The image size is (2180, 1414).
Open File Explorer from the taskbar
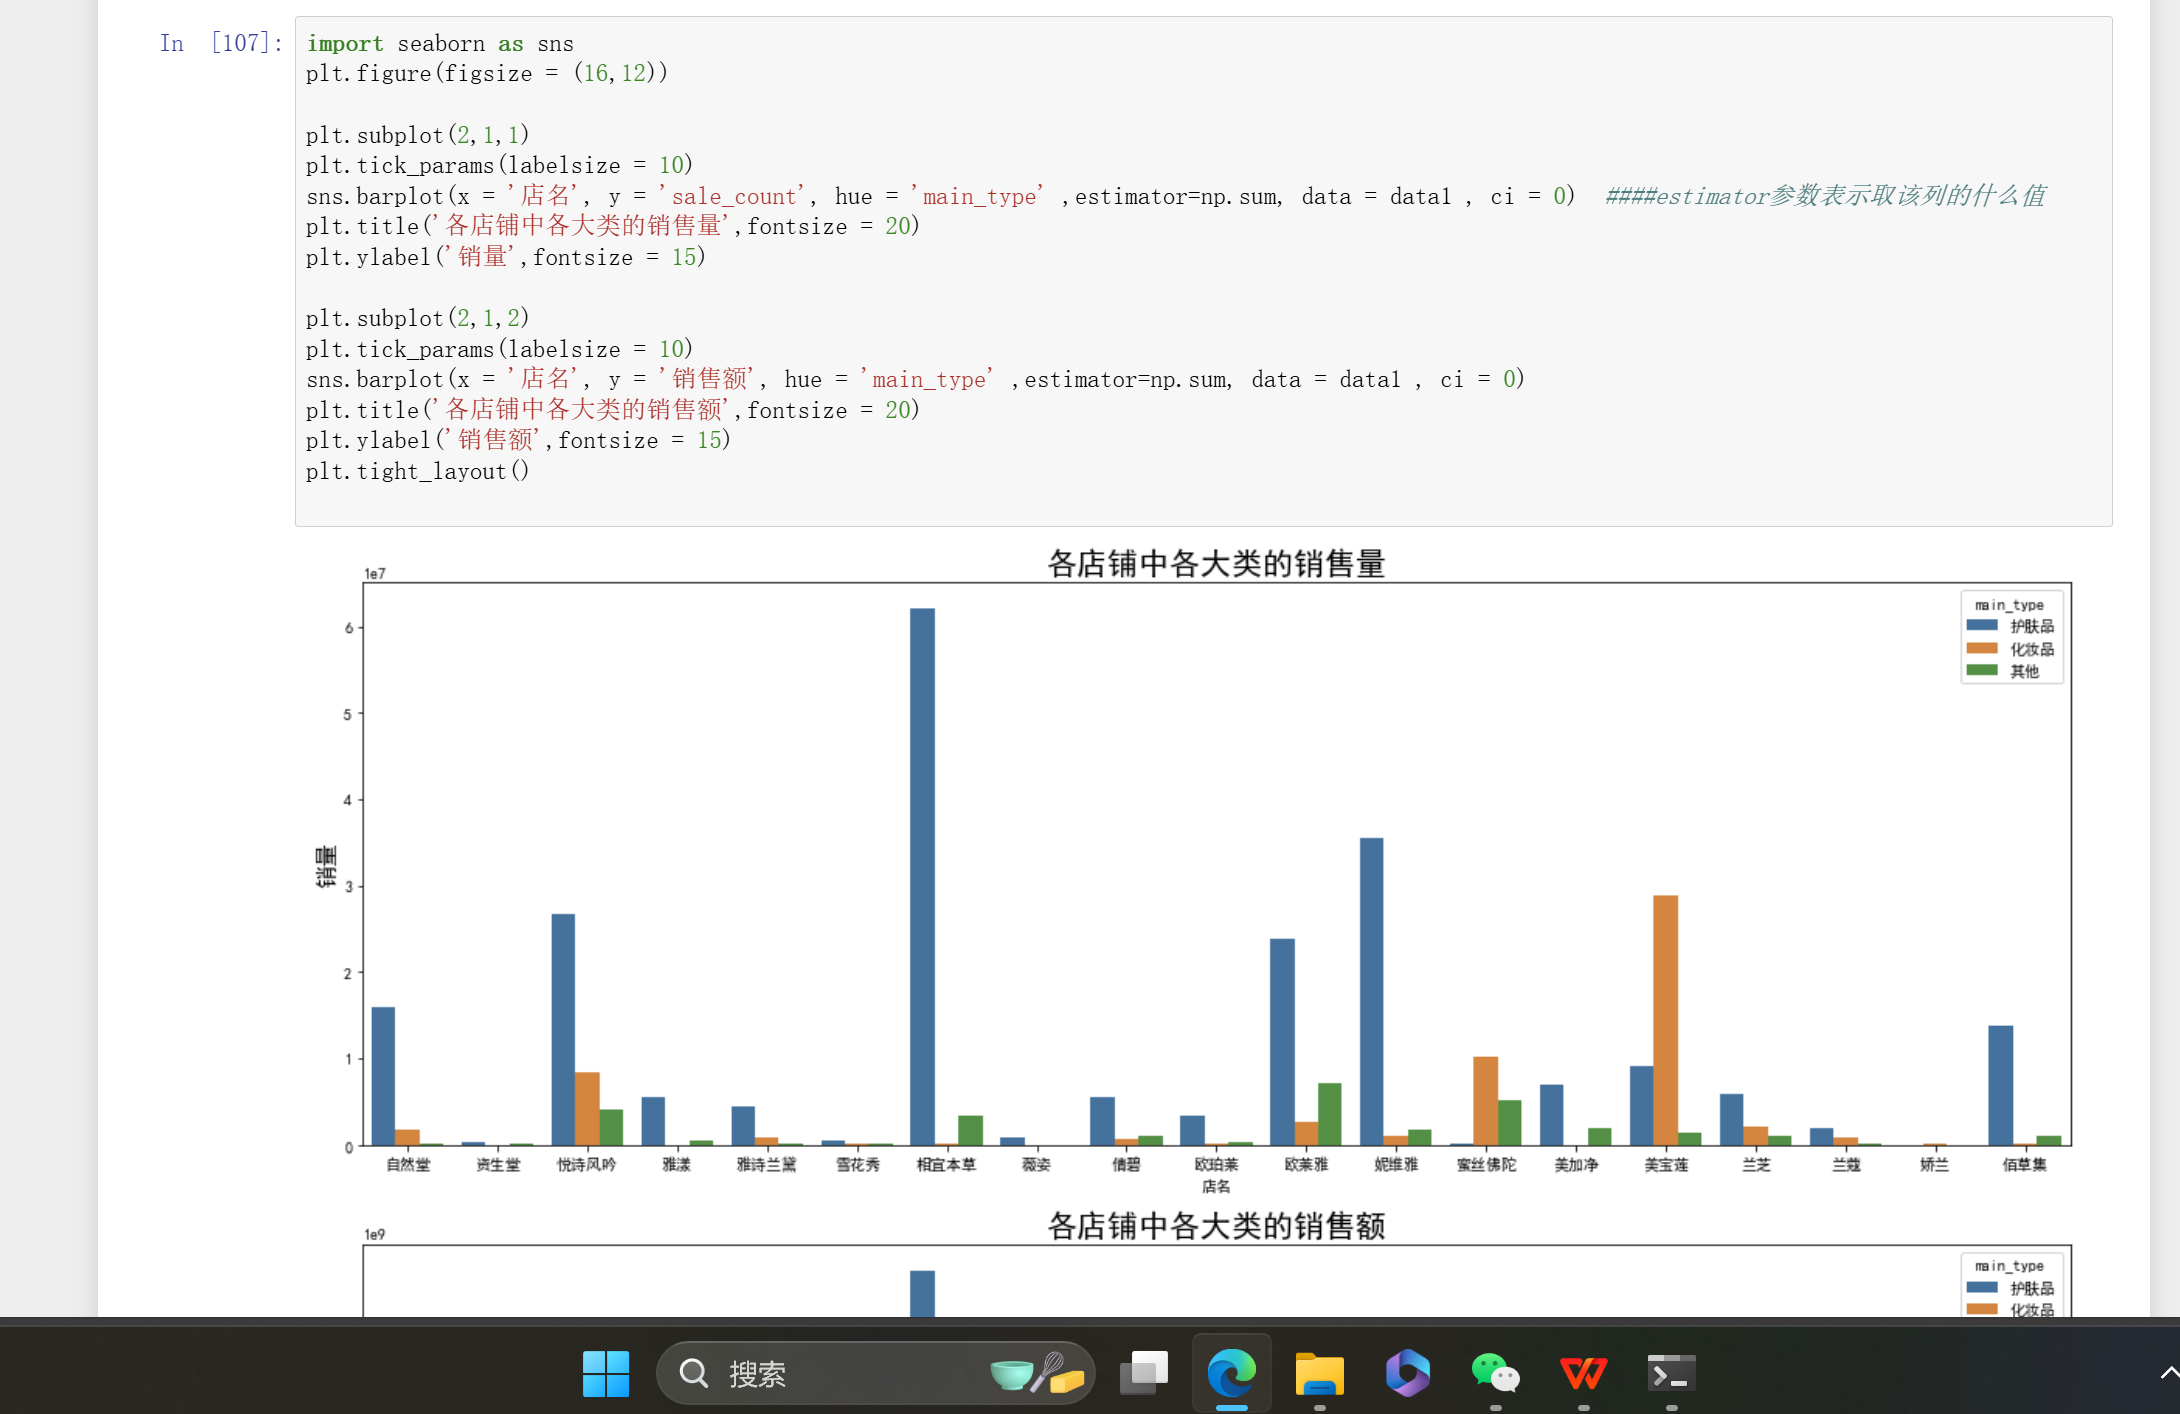(1319, 1374)
